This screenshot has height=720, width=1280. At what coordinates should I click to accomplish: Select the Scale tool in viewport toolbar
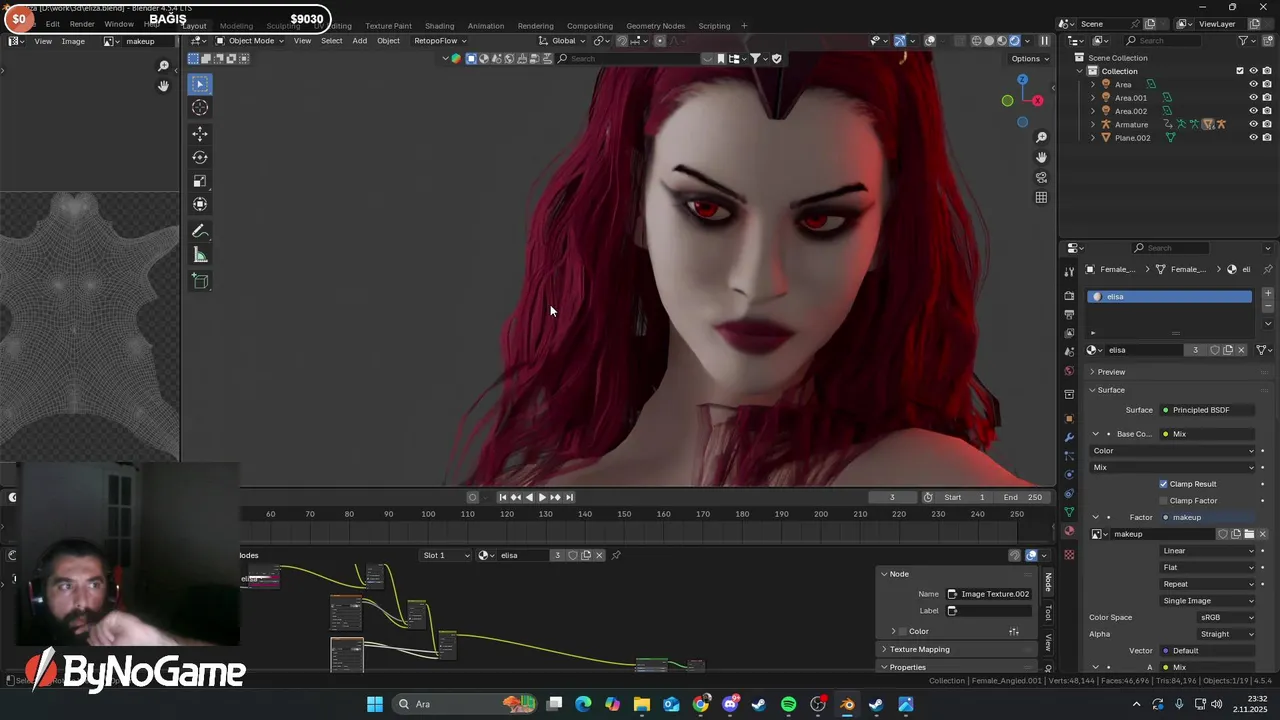[200, 181]
